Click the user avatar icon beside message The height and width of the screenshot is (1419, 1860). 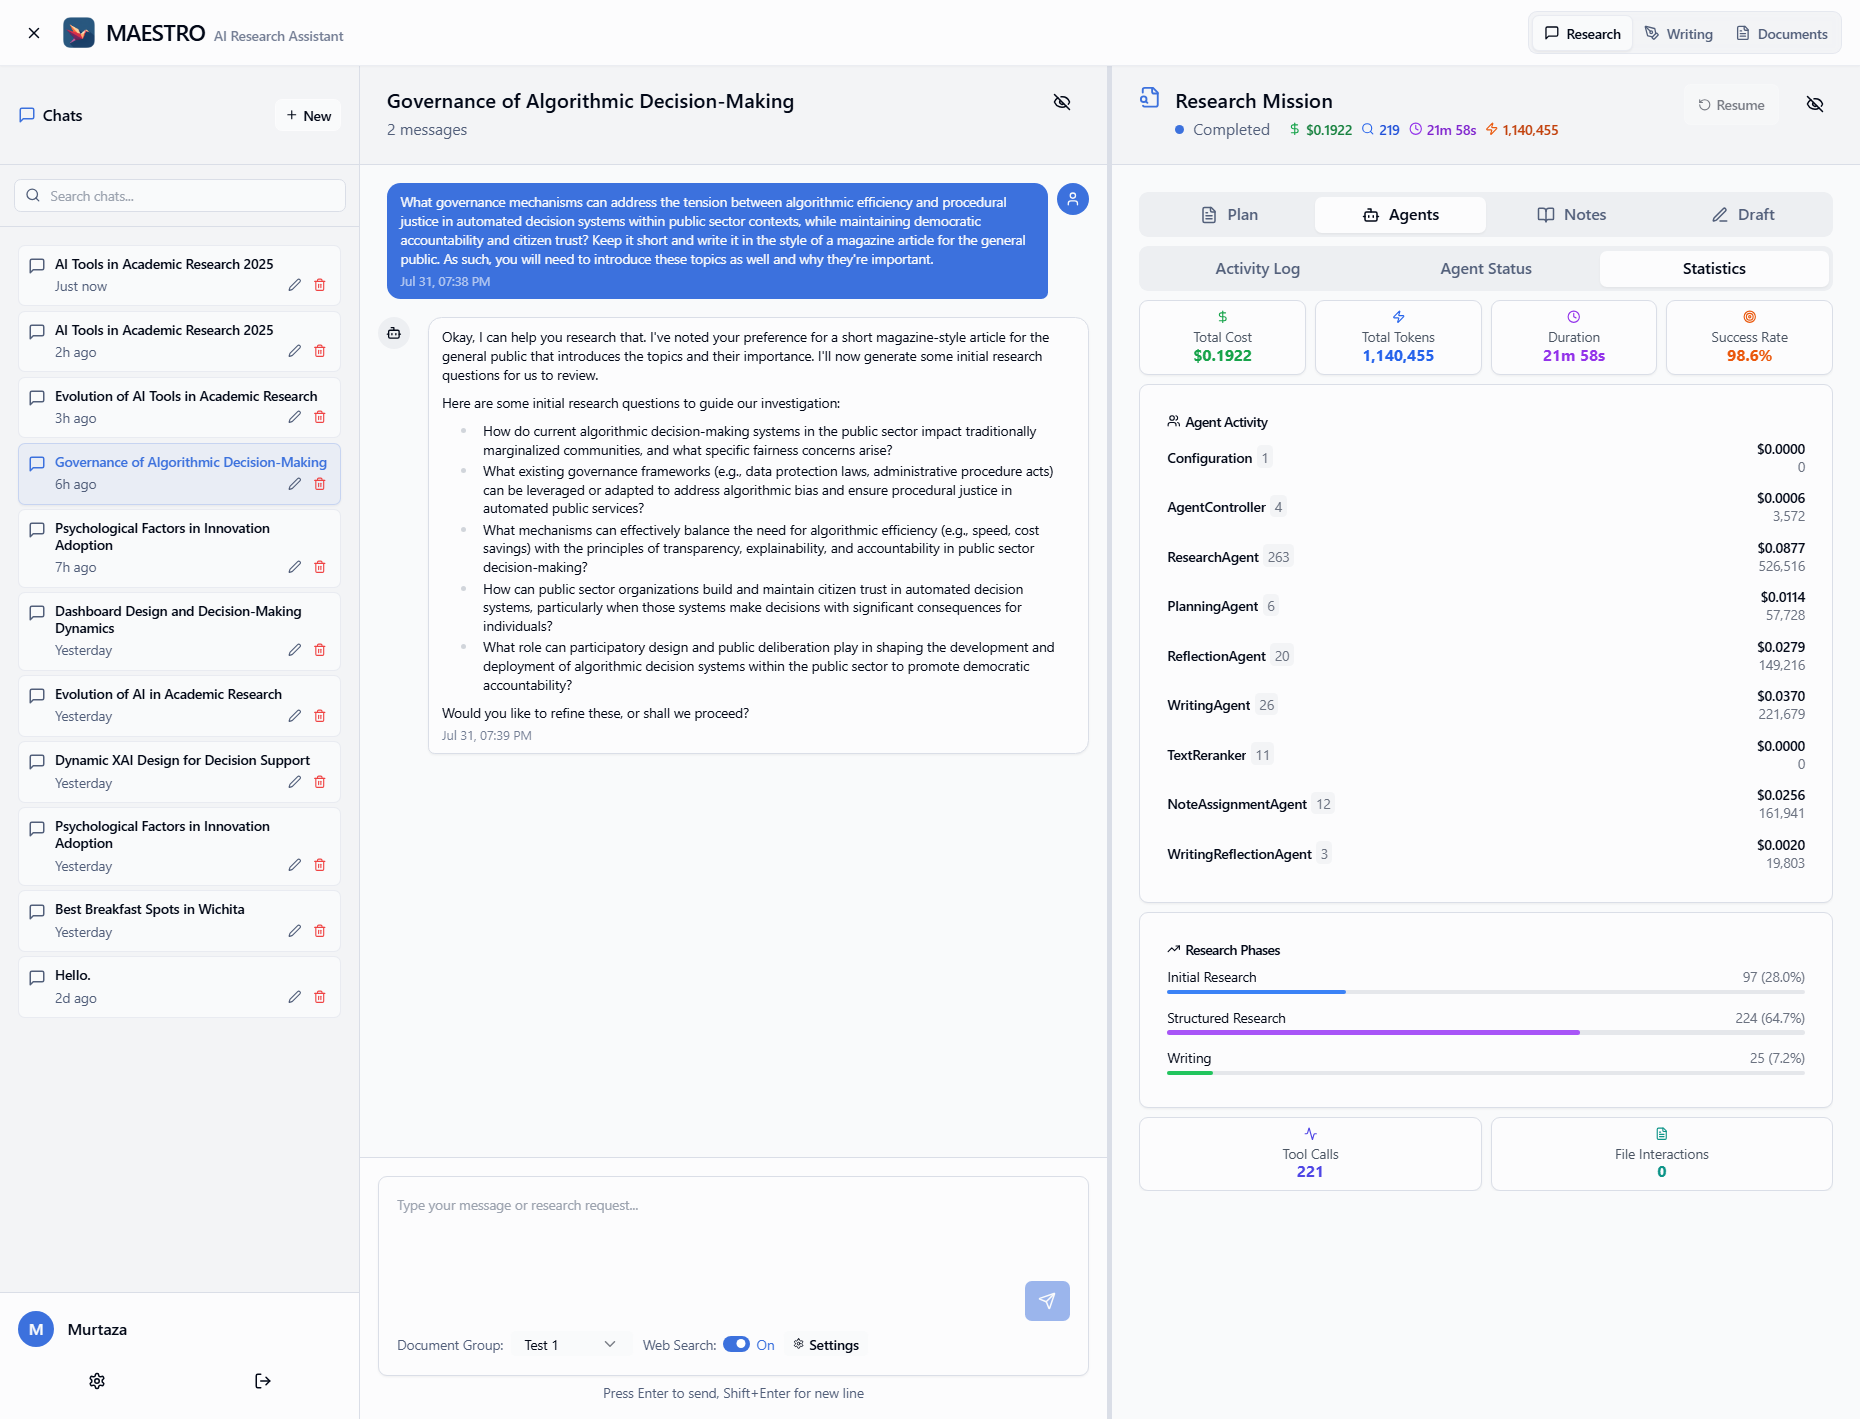point(1072,199)
